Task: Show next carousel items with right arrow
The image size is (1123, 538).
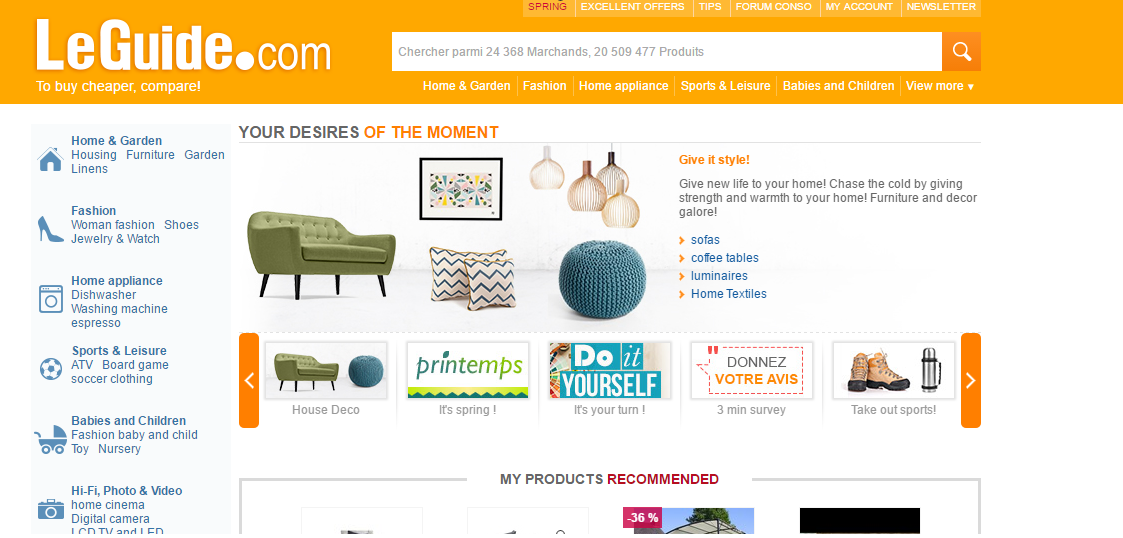Action: [970, 380]
